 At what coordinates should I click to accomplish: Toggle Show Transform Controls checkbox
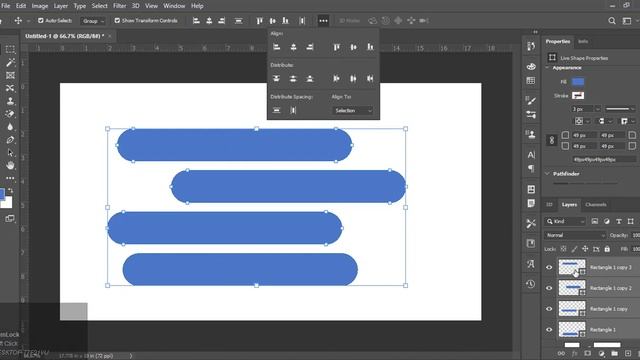pyautogui.click(x=117, y=20)
